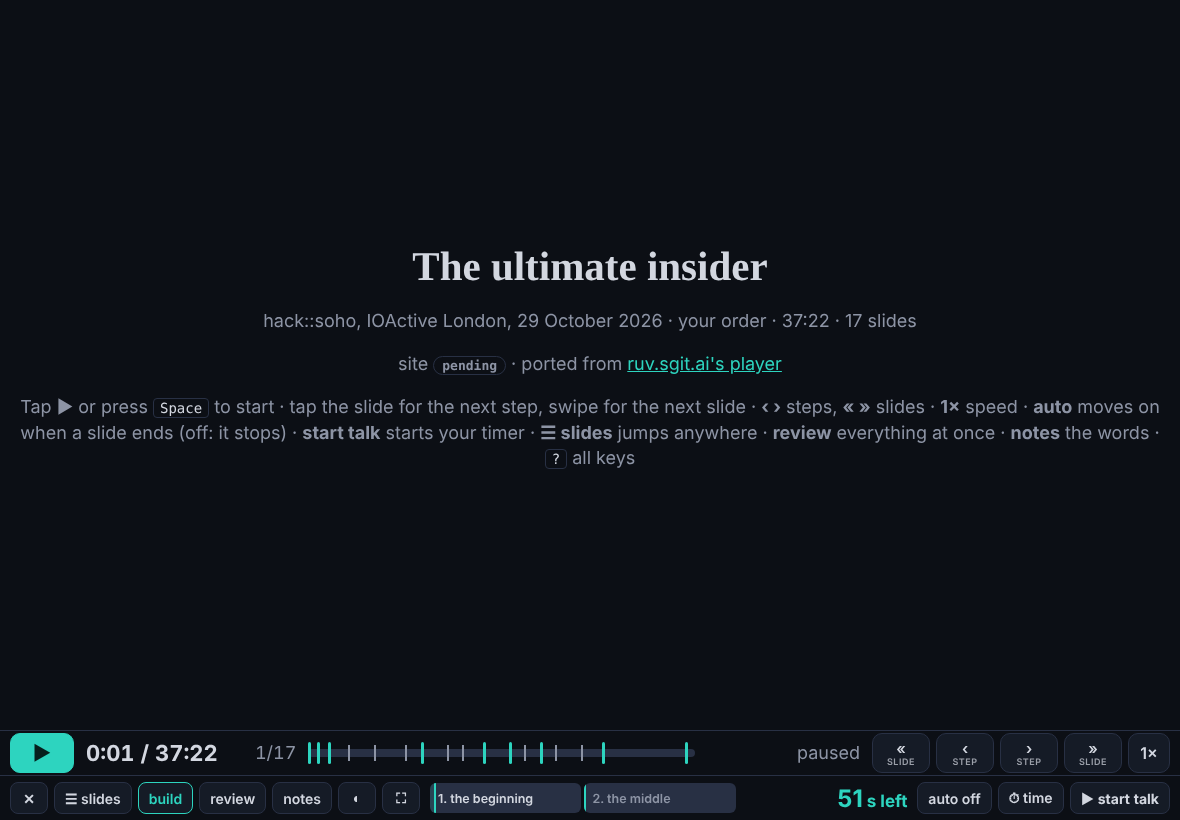This screenshot has width=1180, height=820.
Task: Click the 'pending' site badge
Action: pyautogui.click(x=470, y=366)
